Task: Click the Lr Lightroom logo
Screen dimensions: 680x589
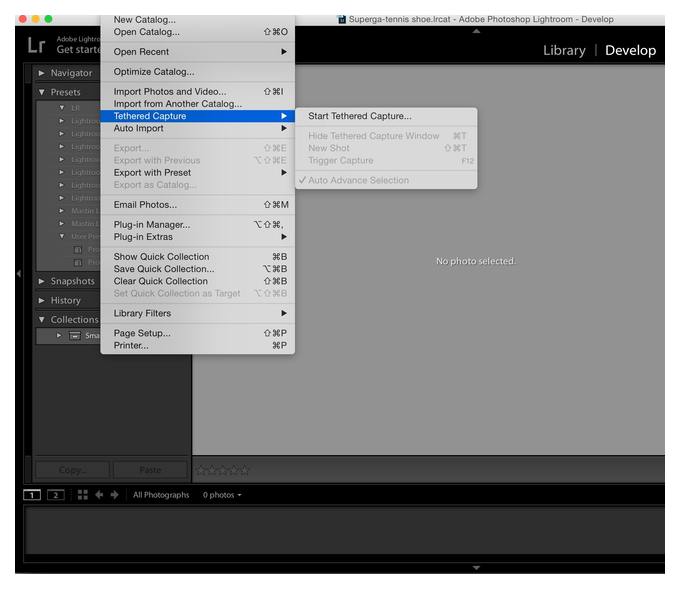Action: coord(36,45)
